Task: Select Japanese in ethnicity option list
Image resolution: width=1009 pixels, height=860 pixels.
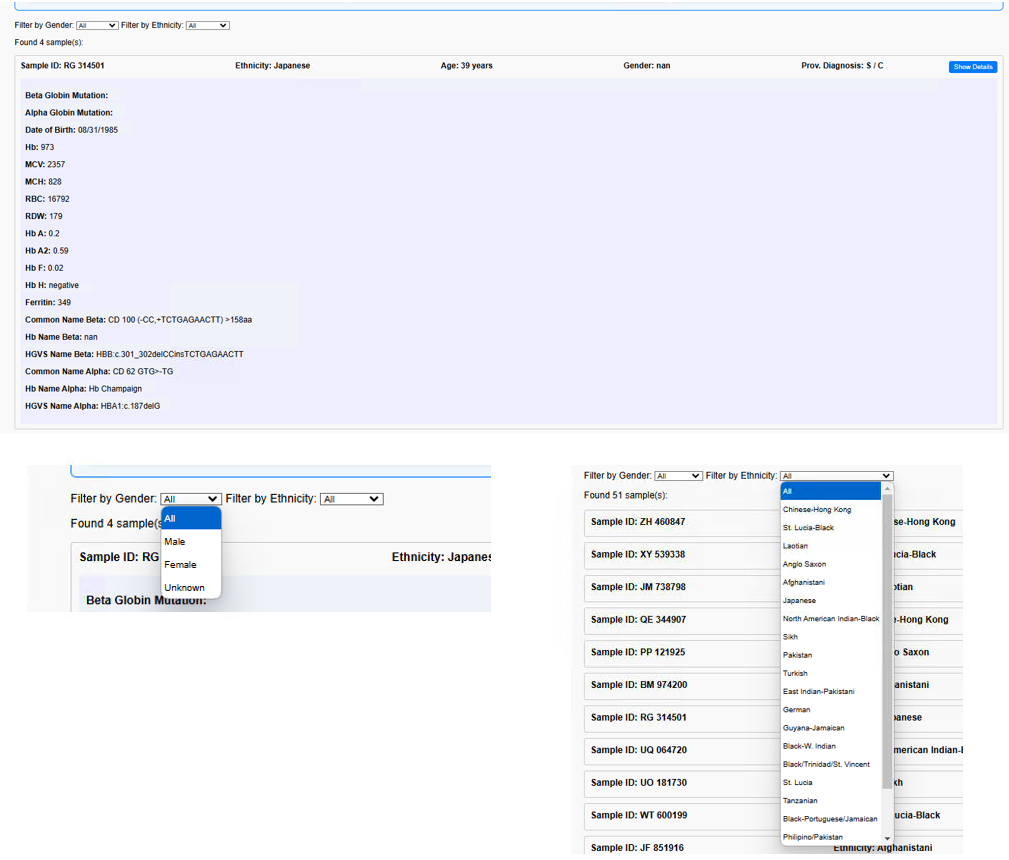Action: [x=830, y=601]
